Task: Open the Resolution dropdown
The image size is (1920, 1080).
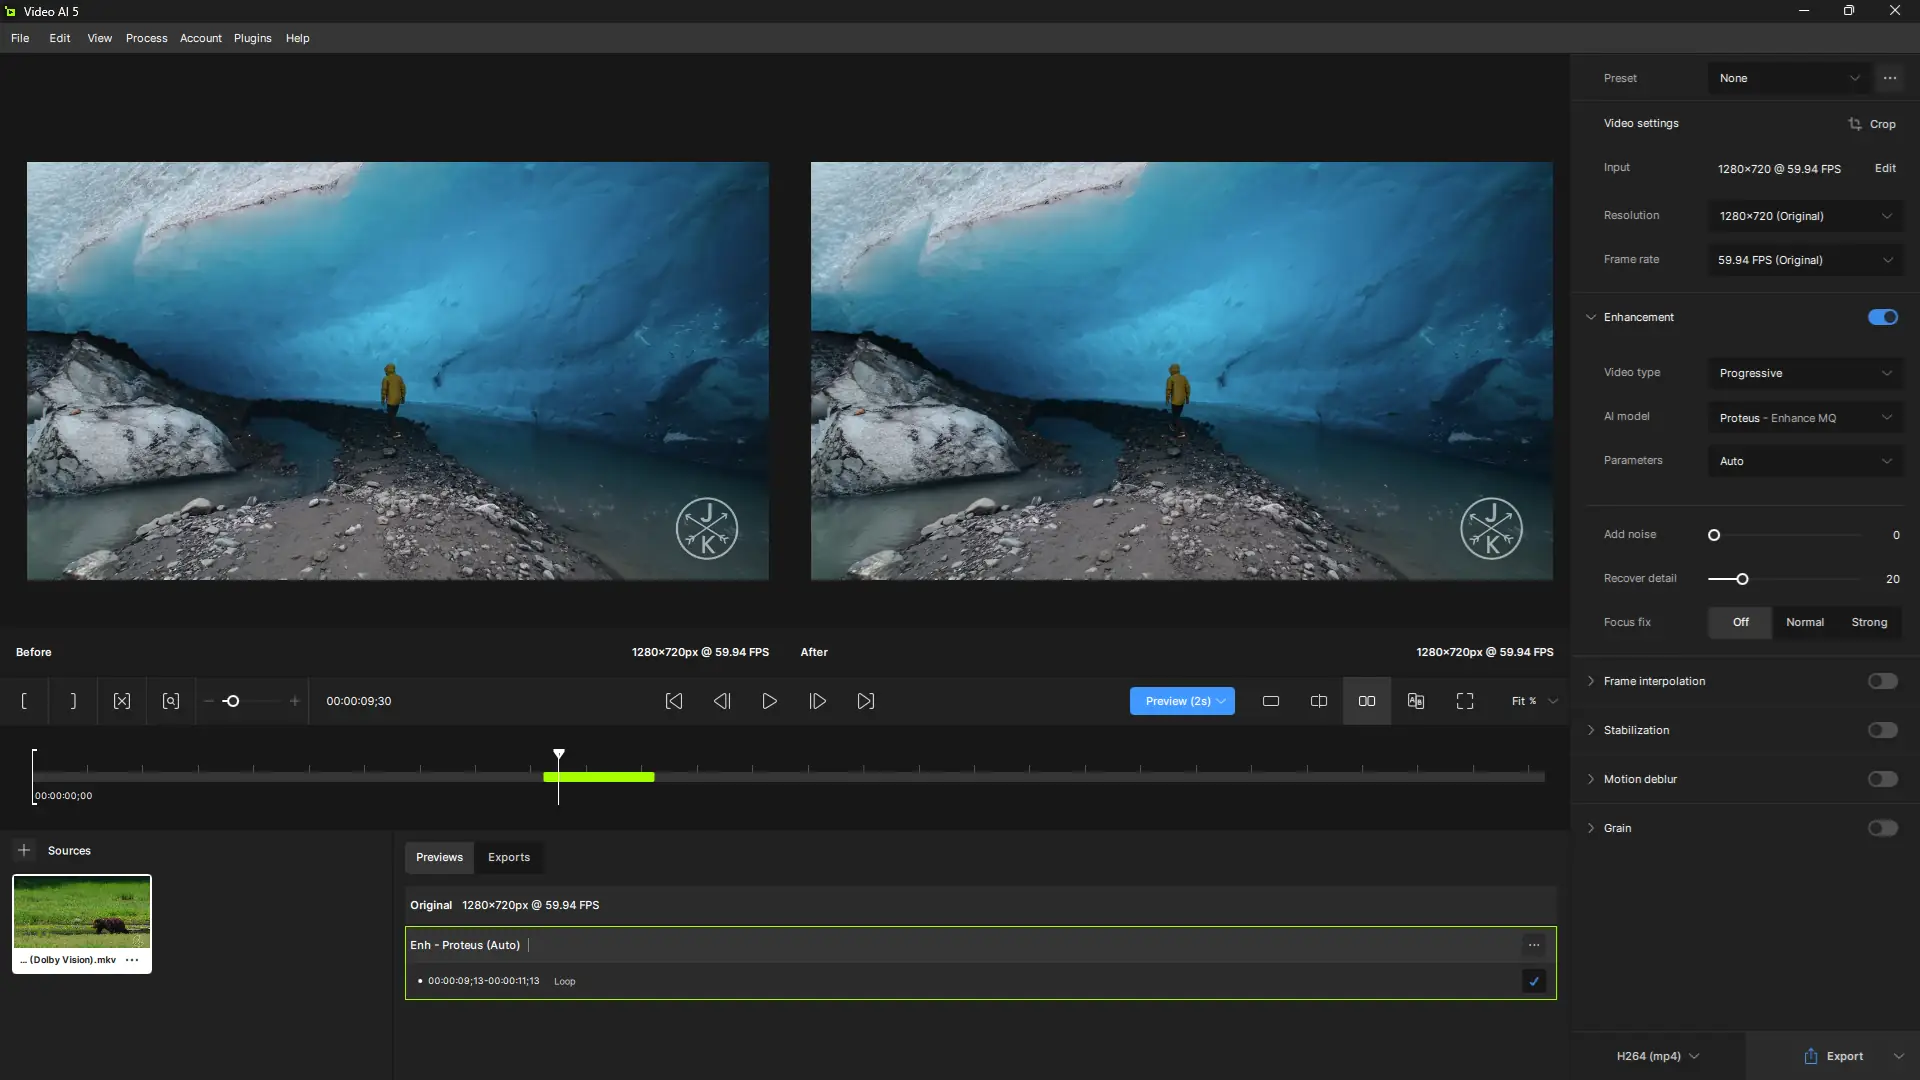Action: point(1804,216)
